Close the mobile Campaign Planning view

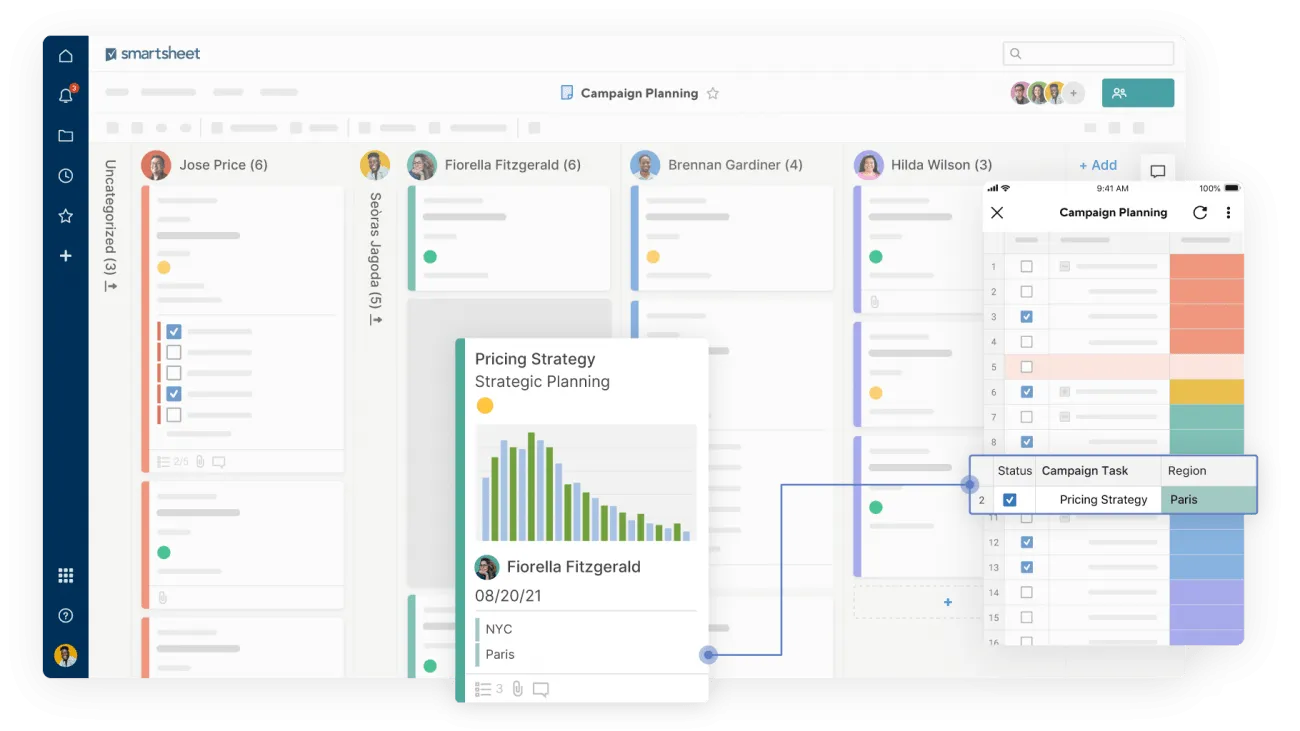click(x=997, y=213)
